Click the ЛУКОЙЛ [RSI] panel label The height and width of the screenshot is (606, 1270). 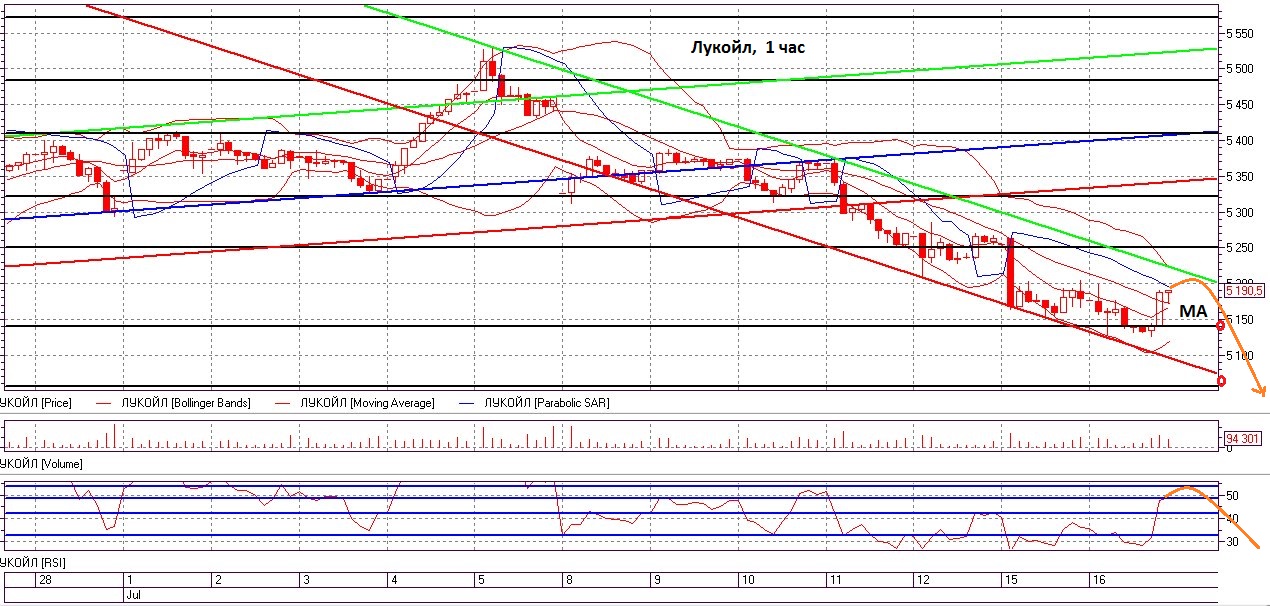tap(34, 565)
